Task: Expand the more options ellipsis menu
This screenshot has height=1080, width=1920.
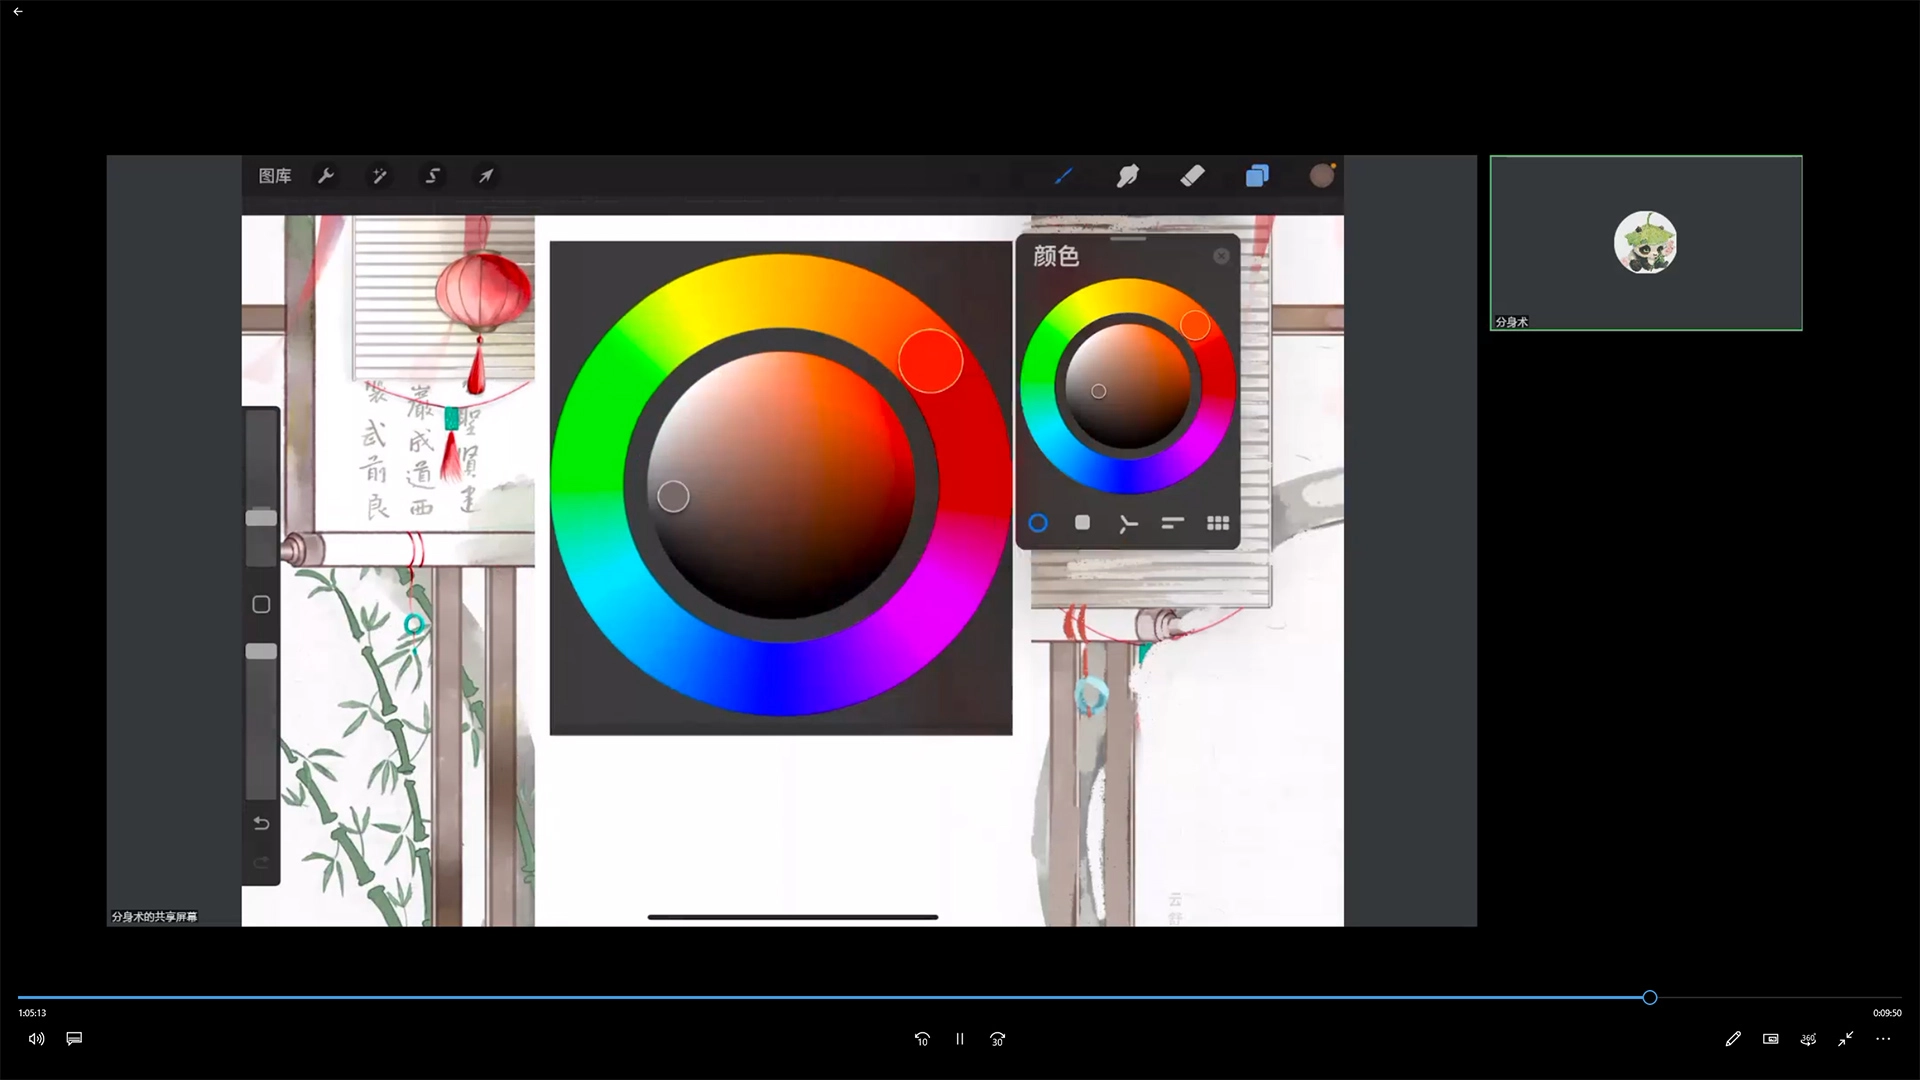Action: click(x=1883, y=1039)
